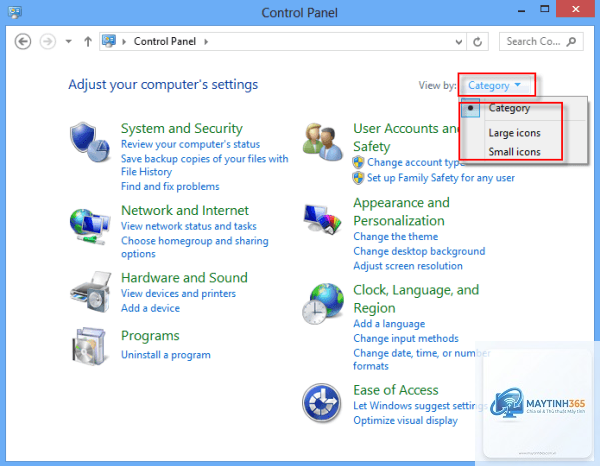The height and width of the screenshot is (466, 600).
Task: Maximize the Control Panel window
Action: [545, 9]
